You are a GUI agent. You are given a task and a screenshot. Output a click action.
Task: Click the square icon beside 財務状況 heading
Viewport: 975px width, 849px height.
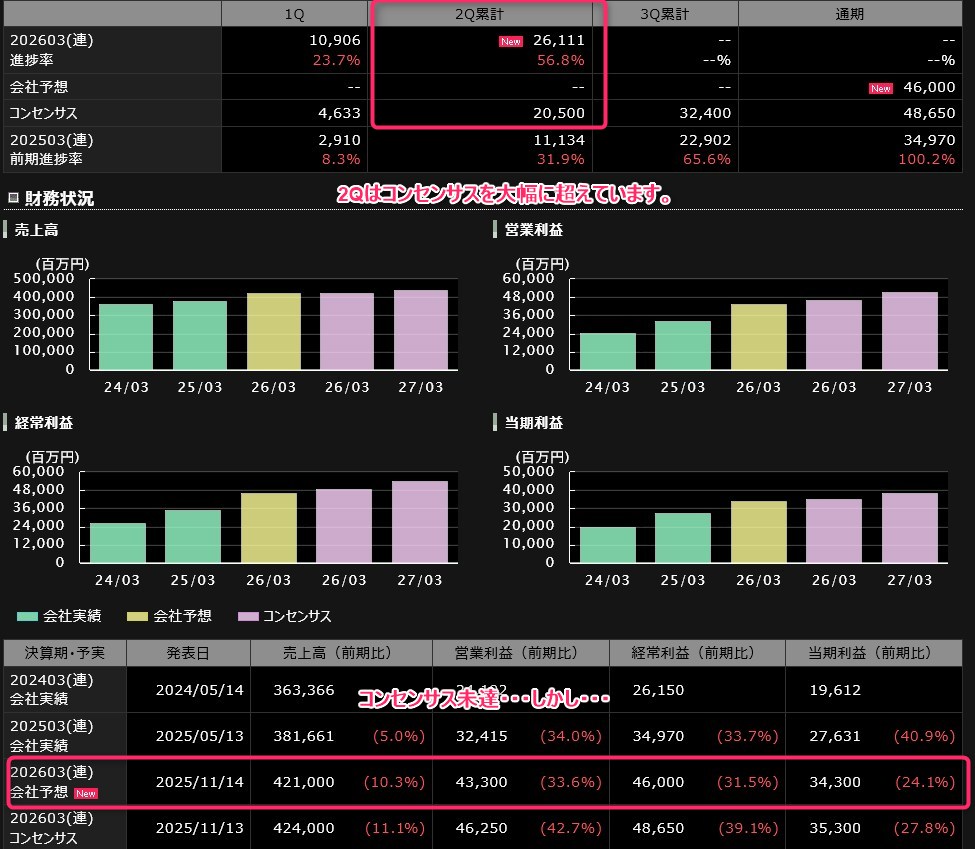coord(13,198)
